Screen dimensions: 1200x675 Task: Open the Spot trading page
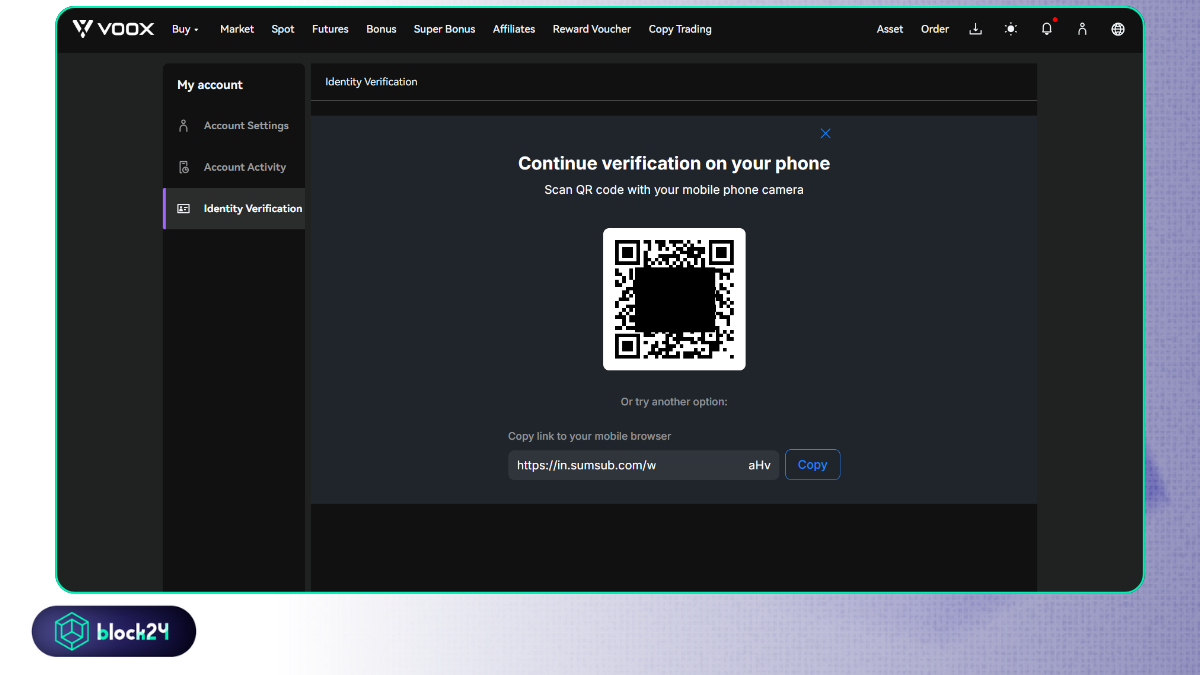pyautogui.click(x=283, y=29)
